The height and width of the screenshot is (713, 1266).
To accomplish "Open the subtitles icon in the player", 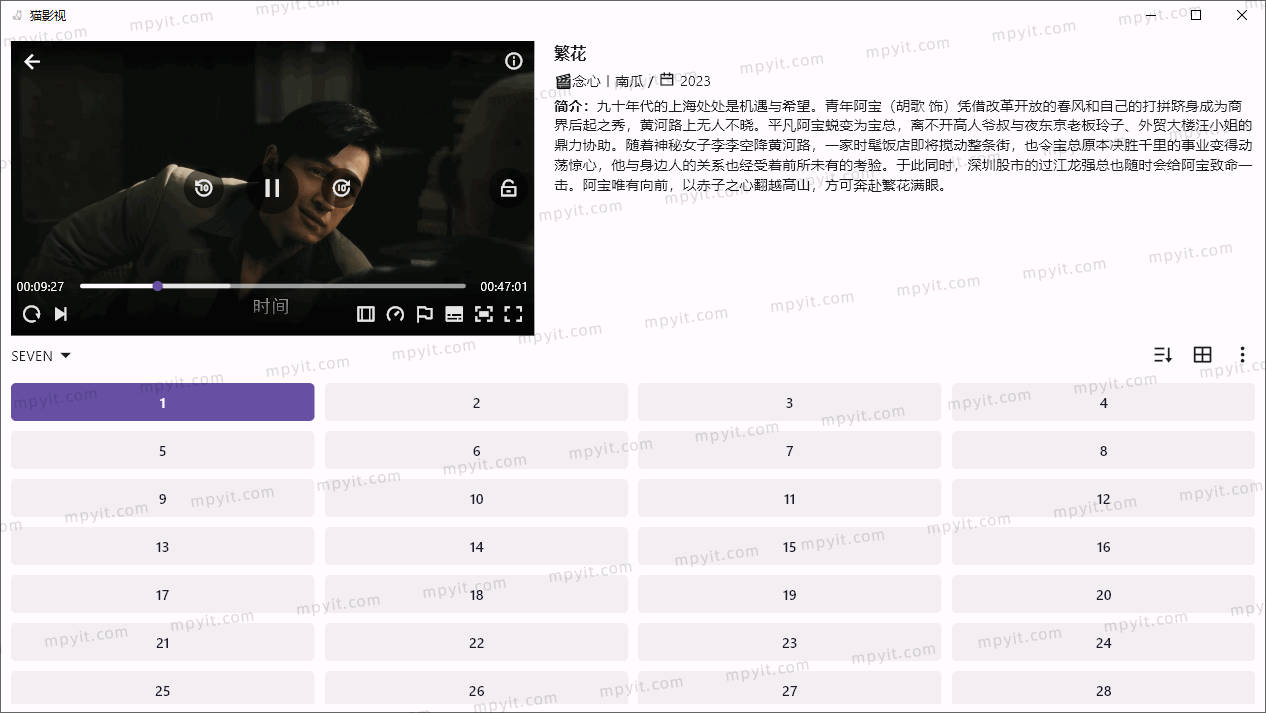I will pyautogui.click(x=454, y=314).
